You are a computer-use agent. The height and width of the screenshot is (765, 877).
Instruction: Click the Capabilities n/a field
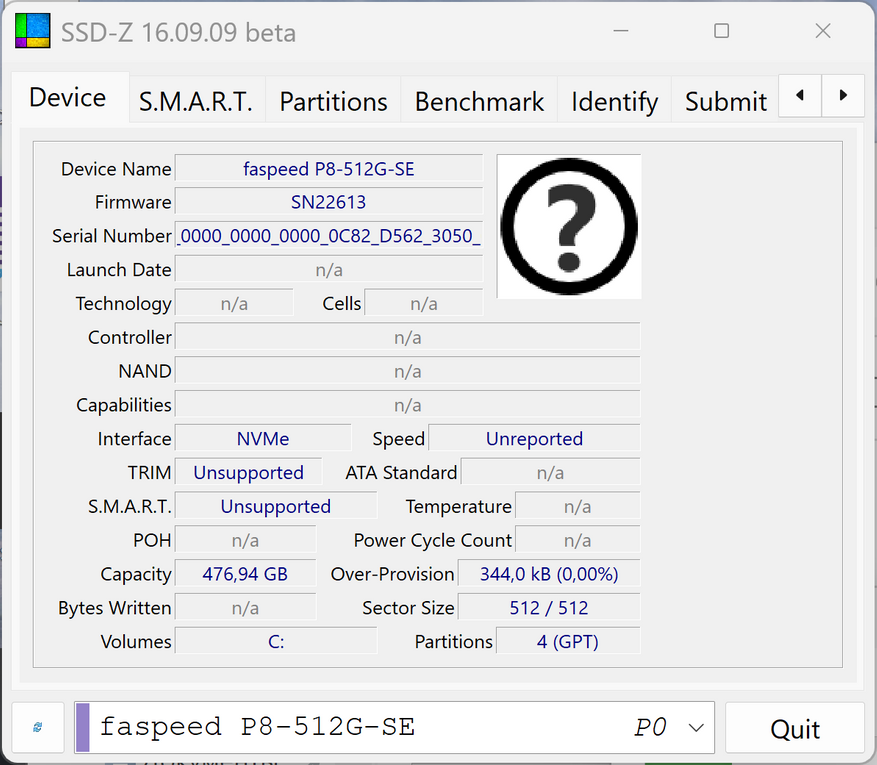point(407,405)
